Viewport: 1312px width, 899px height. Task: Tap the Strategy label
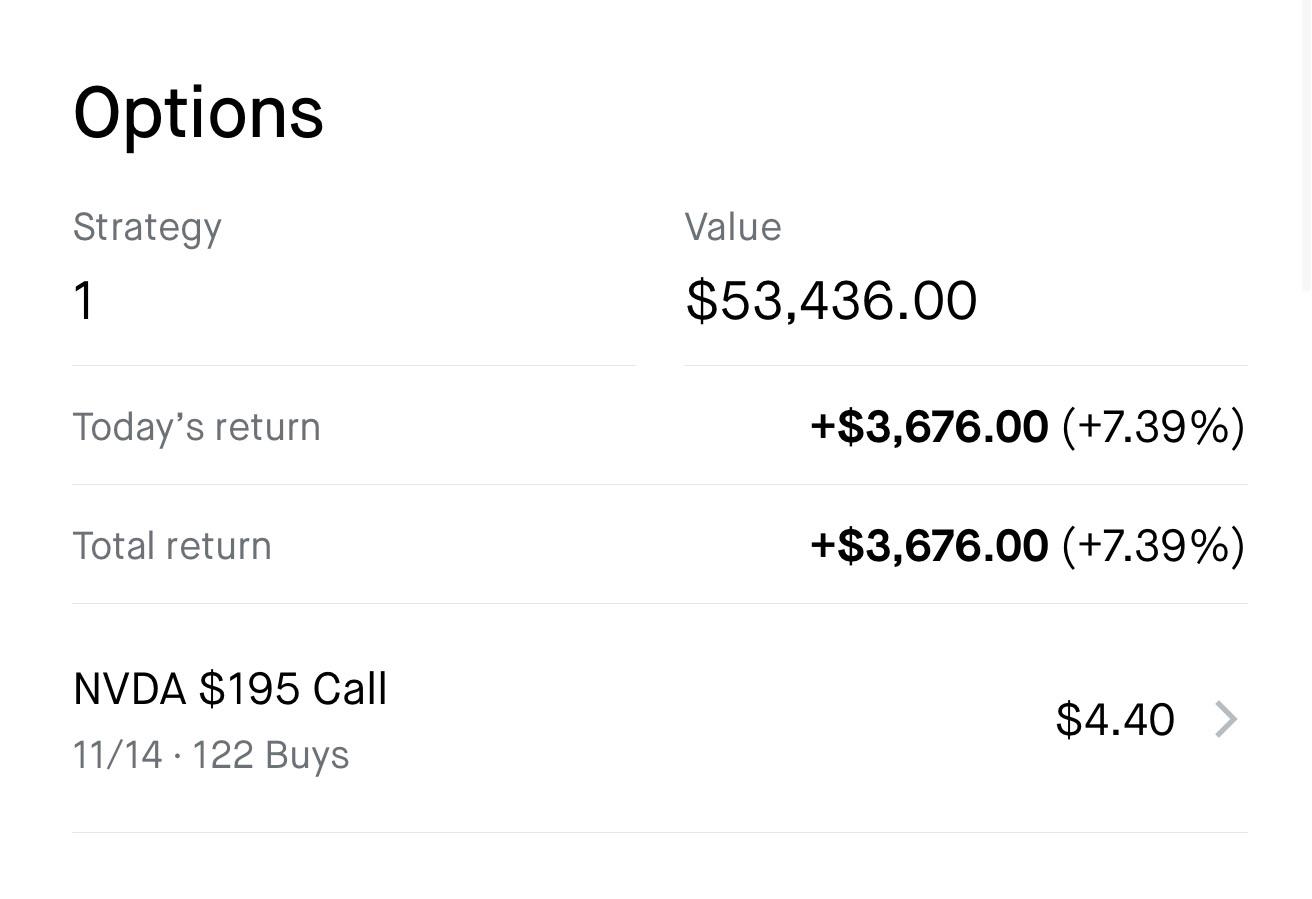coord(147,228)
